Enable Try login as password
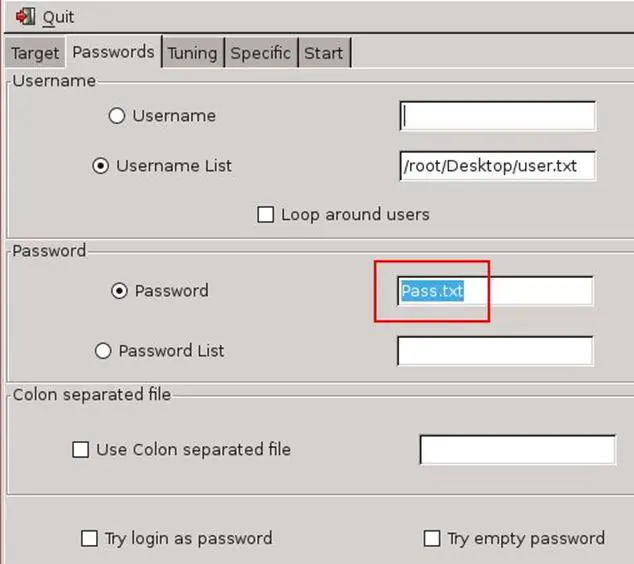This screenshot has width=634, height=564. [89, 539]
